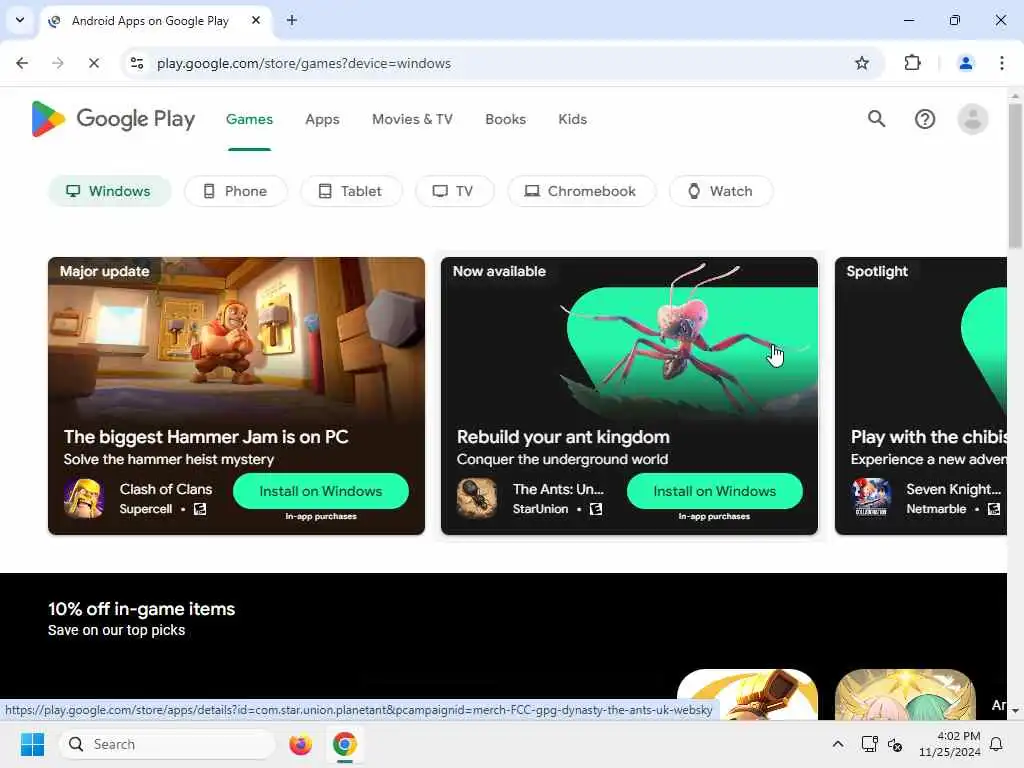Click the taskbar clock showing 4:02 PM
Image resolution: width=1024 pixels, height=768 pixels.
950,744
